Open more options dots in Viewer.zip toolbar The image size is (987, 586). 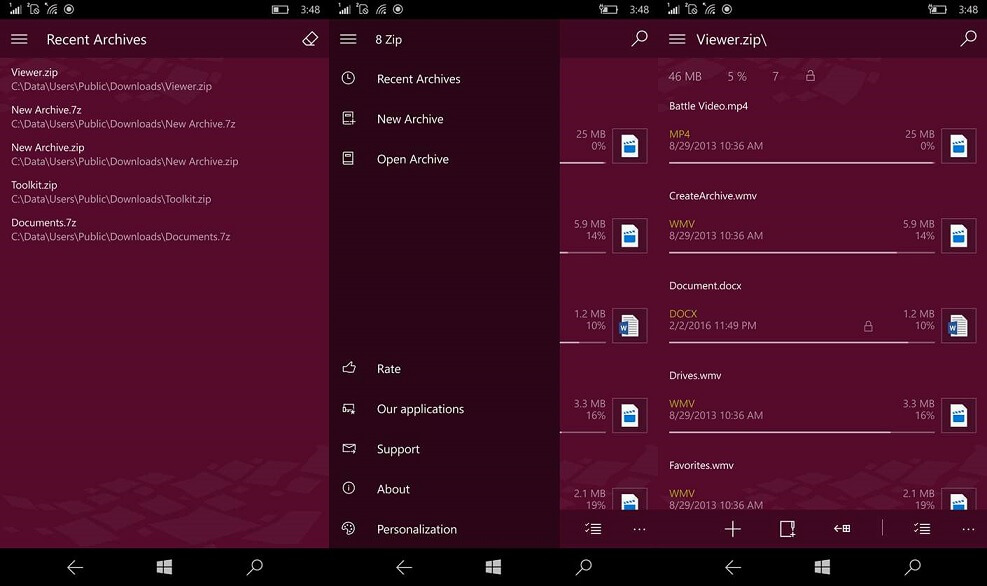tap(968, 529)
